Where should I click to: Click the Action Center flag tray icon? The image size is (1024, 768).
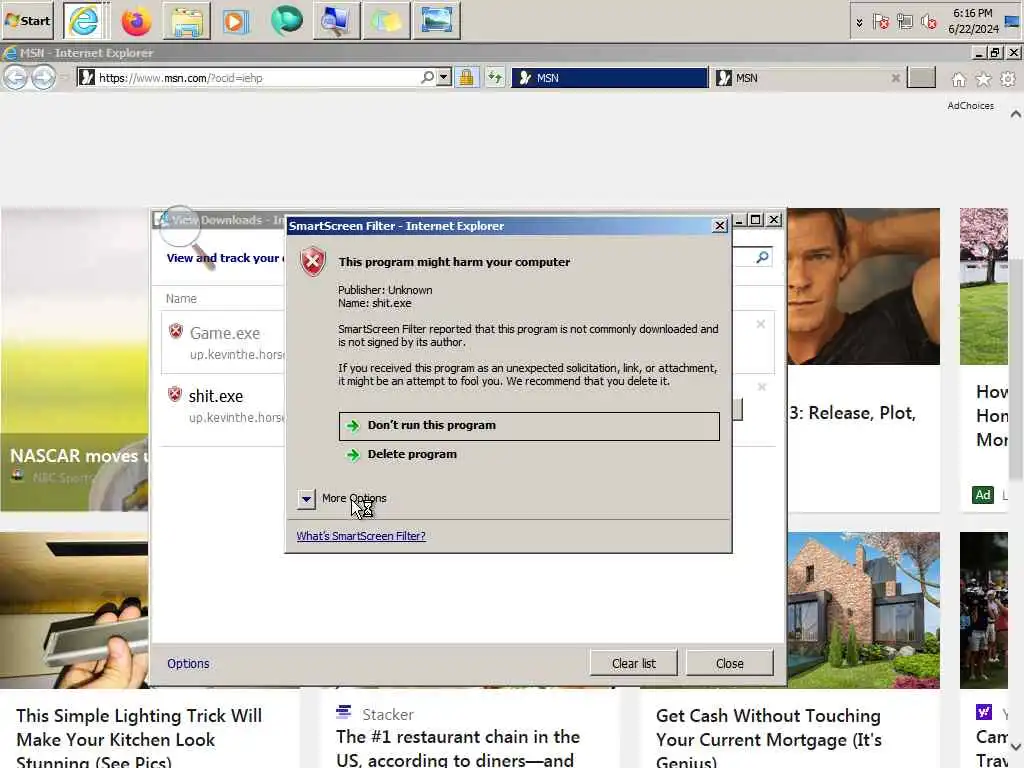880,22
